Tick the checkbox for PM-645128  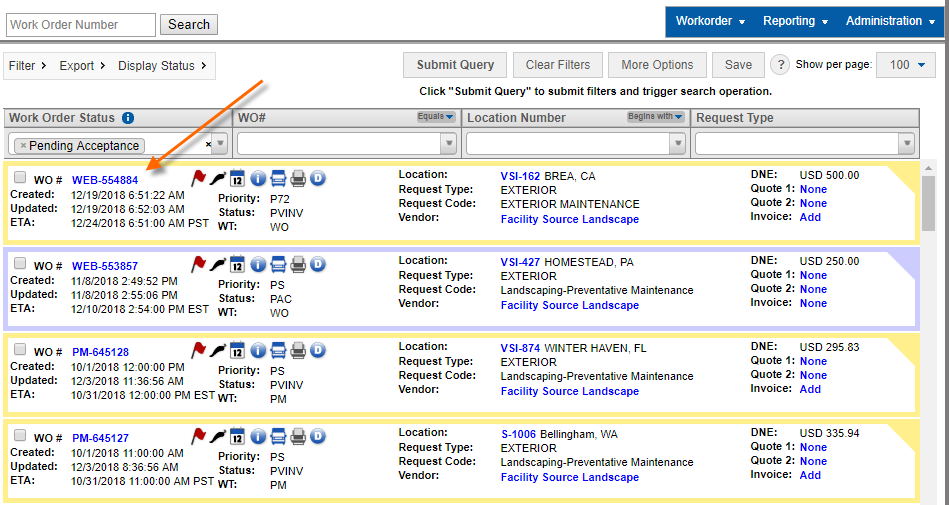tap(20, 350)
